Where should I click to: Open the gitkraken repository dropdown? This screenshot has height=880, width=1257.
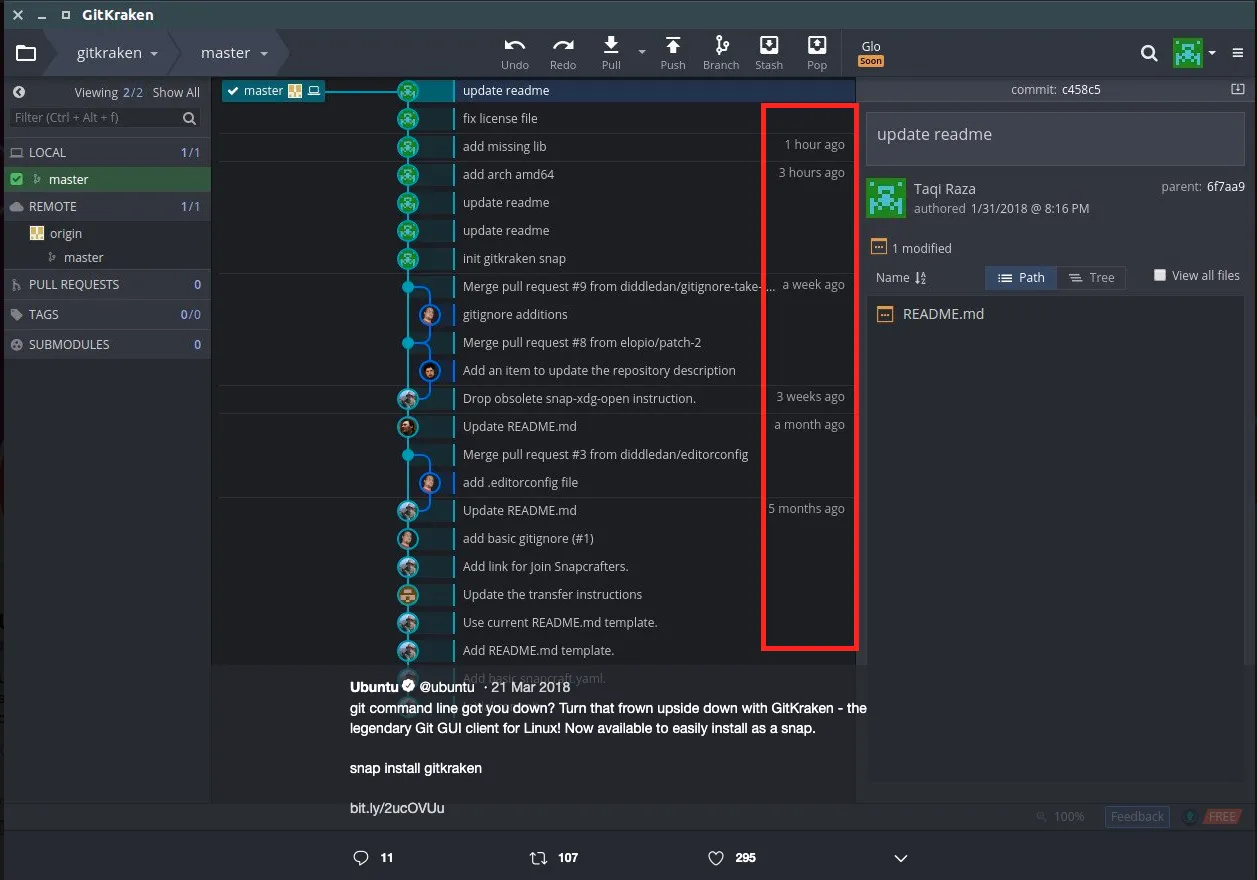tap(117, 53)
